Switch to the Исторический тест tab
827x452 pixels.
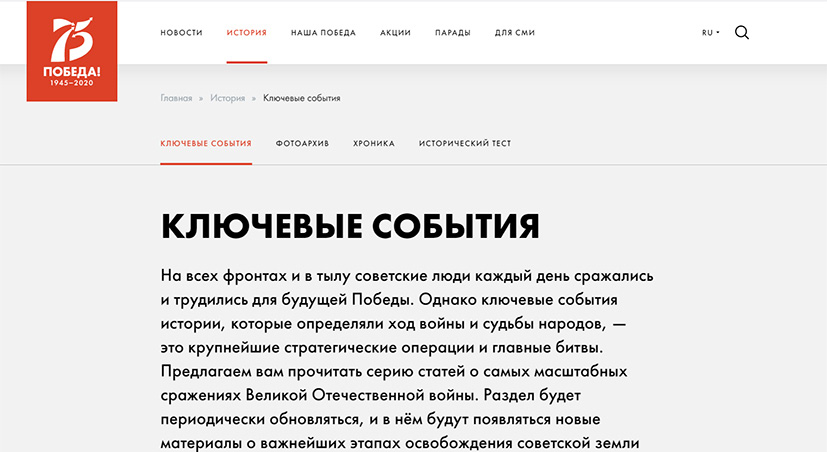(x=465, y=143)
